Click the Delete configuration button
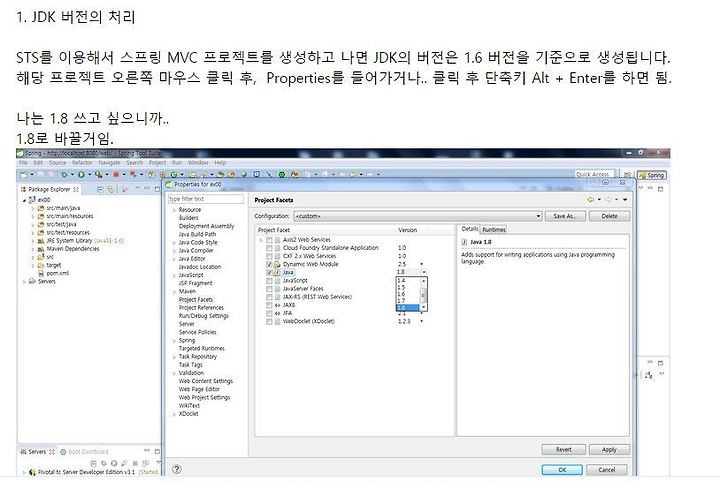 click(609, 216)
